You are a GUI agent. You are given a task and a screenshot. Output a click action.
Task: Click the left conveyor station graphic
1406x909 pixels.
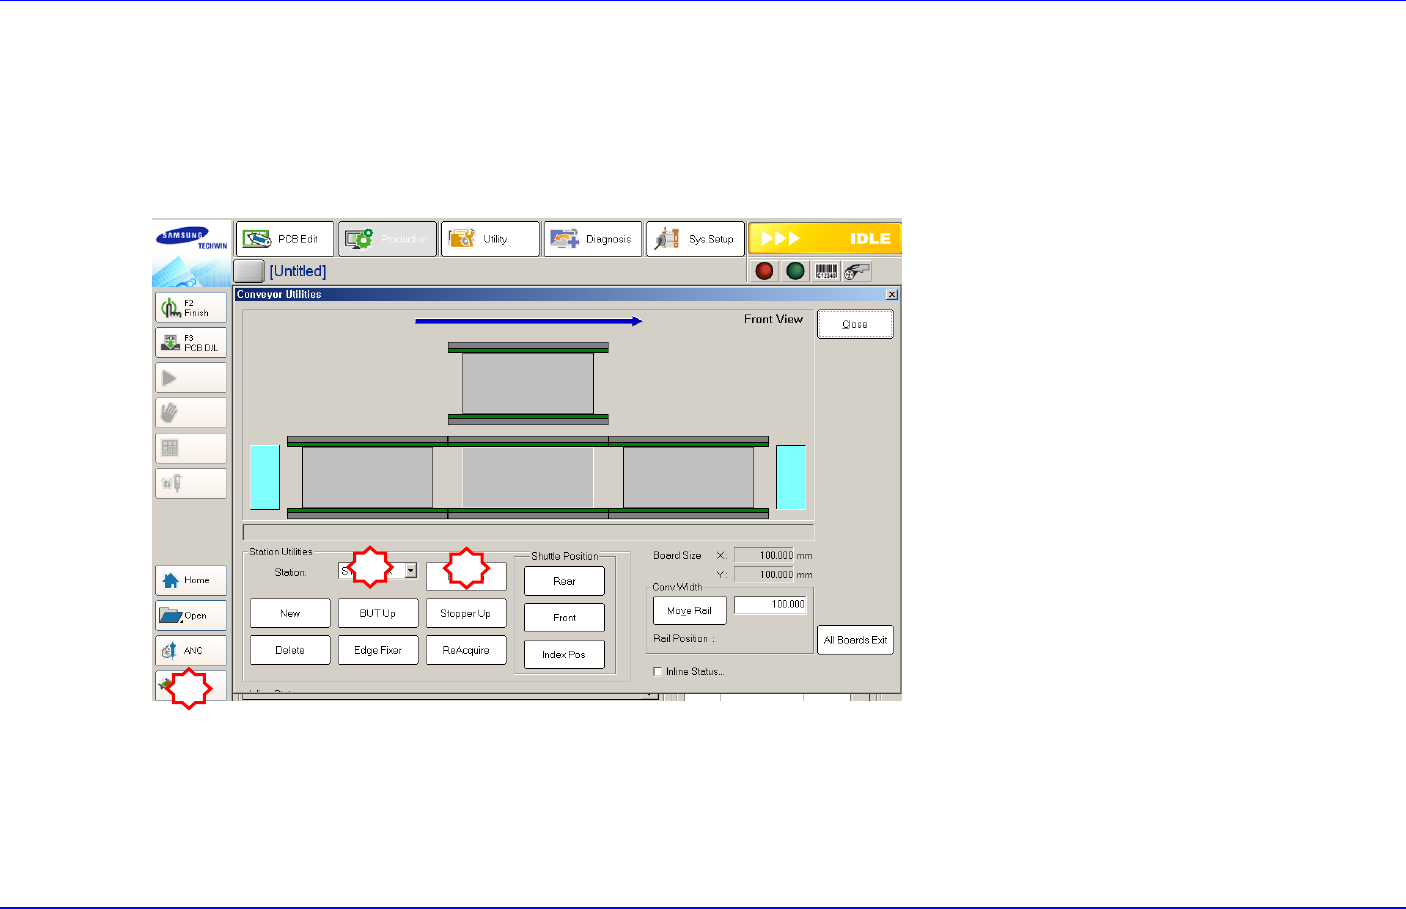coord(367,477)
